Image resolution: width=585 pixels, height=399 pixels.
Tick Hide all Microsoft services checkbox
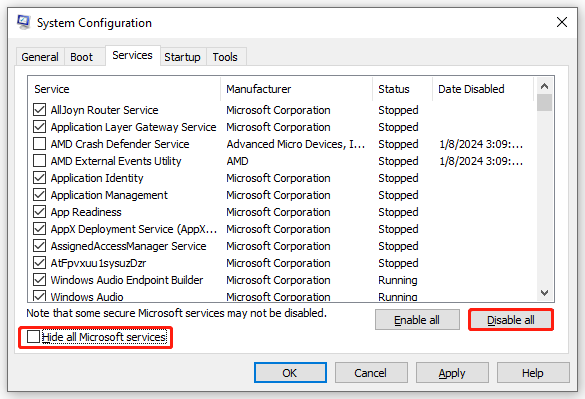click(33, 337)
